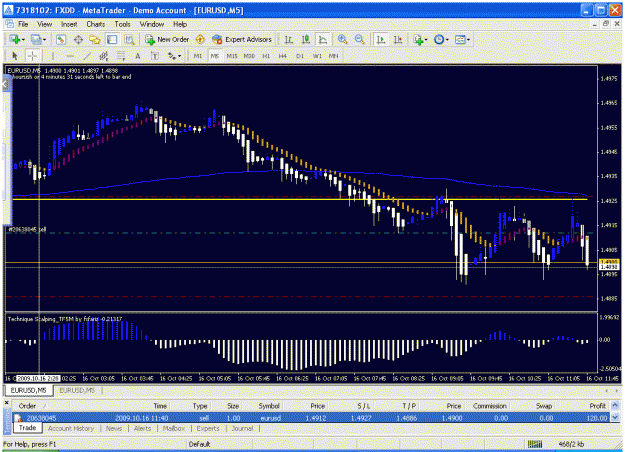Open the Navigator folder-star icon
625x452 pixels.
[95, 39]
